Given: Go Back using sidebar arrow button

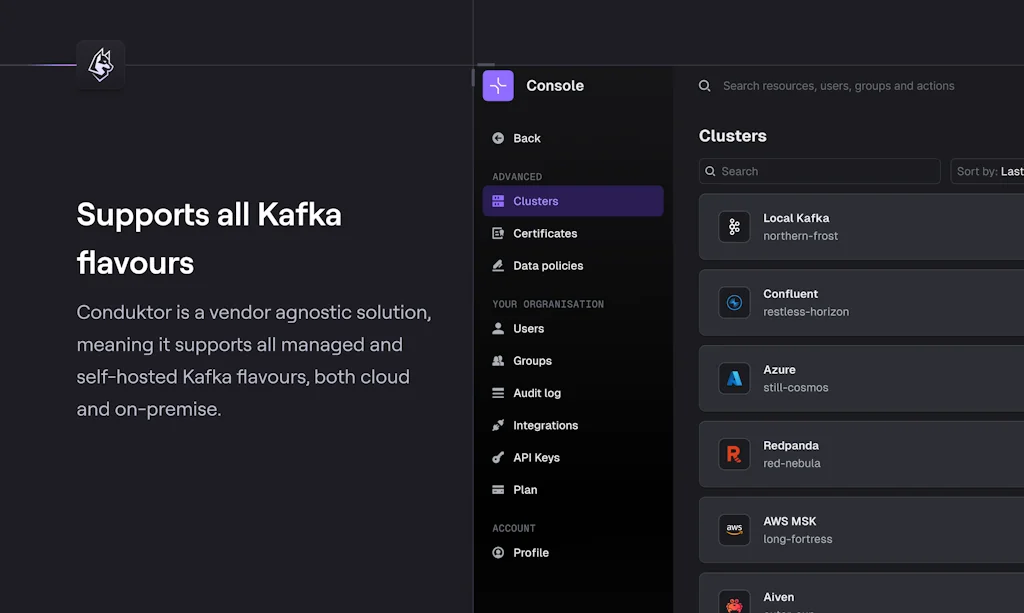Looking at the screenshot, I should pyautogui.click(x=516, y=139).
